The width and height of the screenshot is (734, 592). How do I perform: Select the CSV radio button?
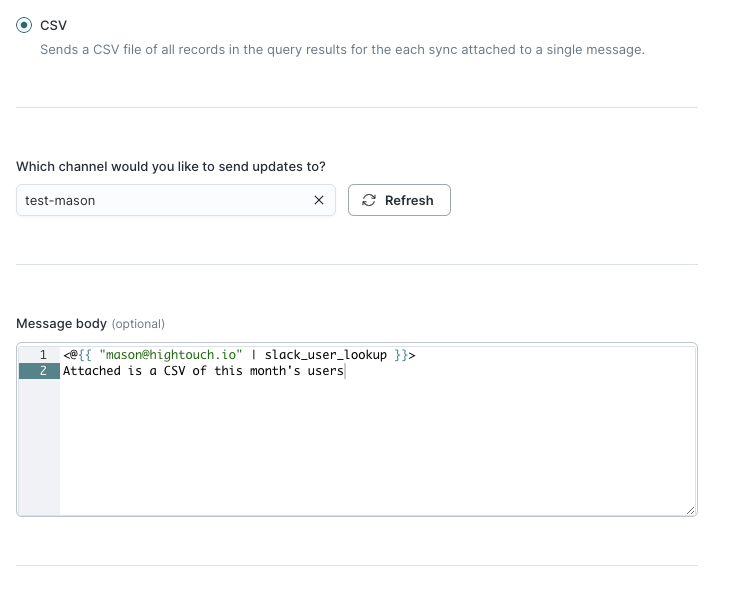[x=23, y=24]
